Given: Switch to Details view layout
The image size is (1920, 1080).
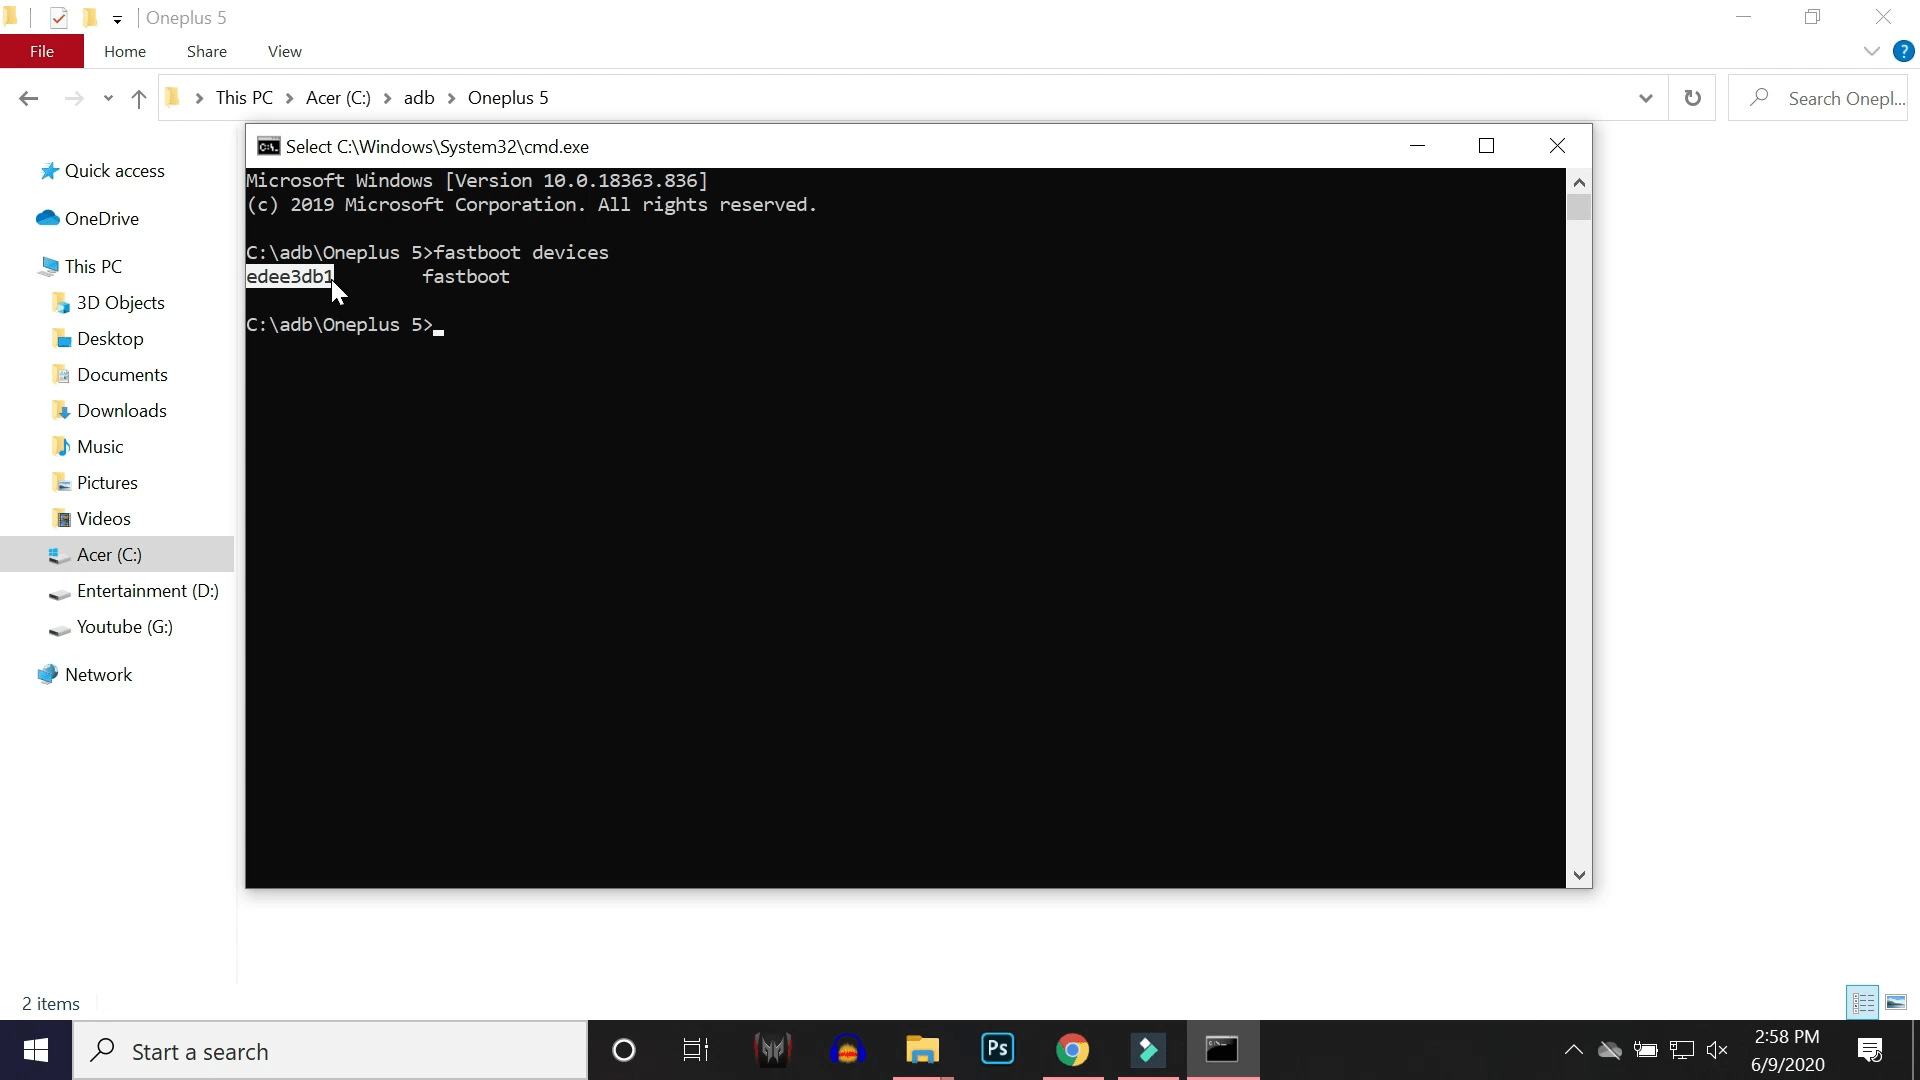Looking at the screenshot, I should pos(1863,1002).
